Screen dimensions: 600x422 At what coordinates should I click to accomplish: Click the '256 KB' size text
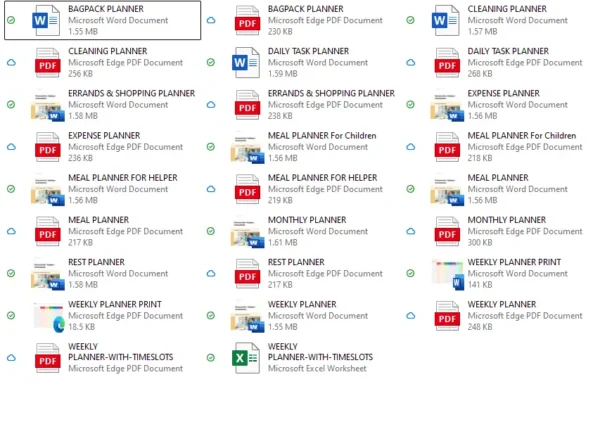[x=80, y=74]
